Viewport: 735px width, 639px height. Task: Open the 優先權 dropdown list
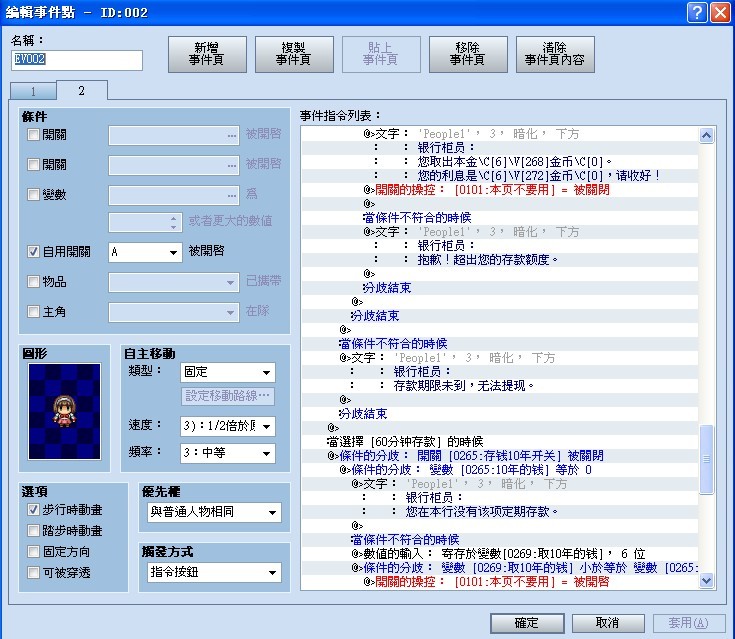(x=214, y=512)
